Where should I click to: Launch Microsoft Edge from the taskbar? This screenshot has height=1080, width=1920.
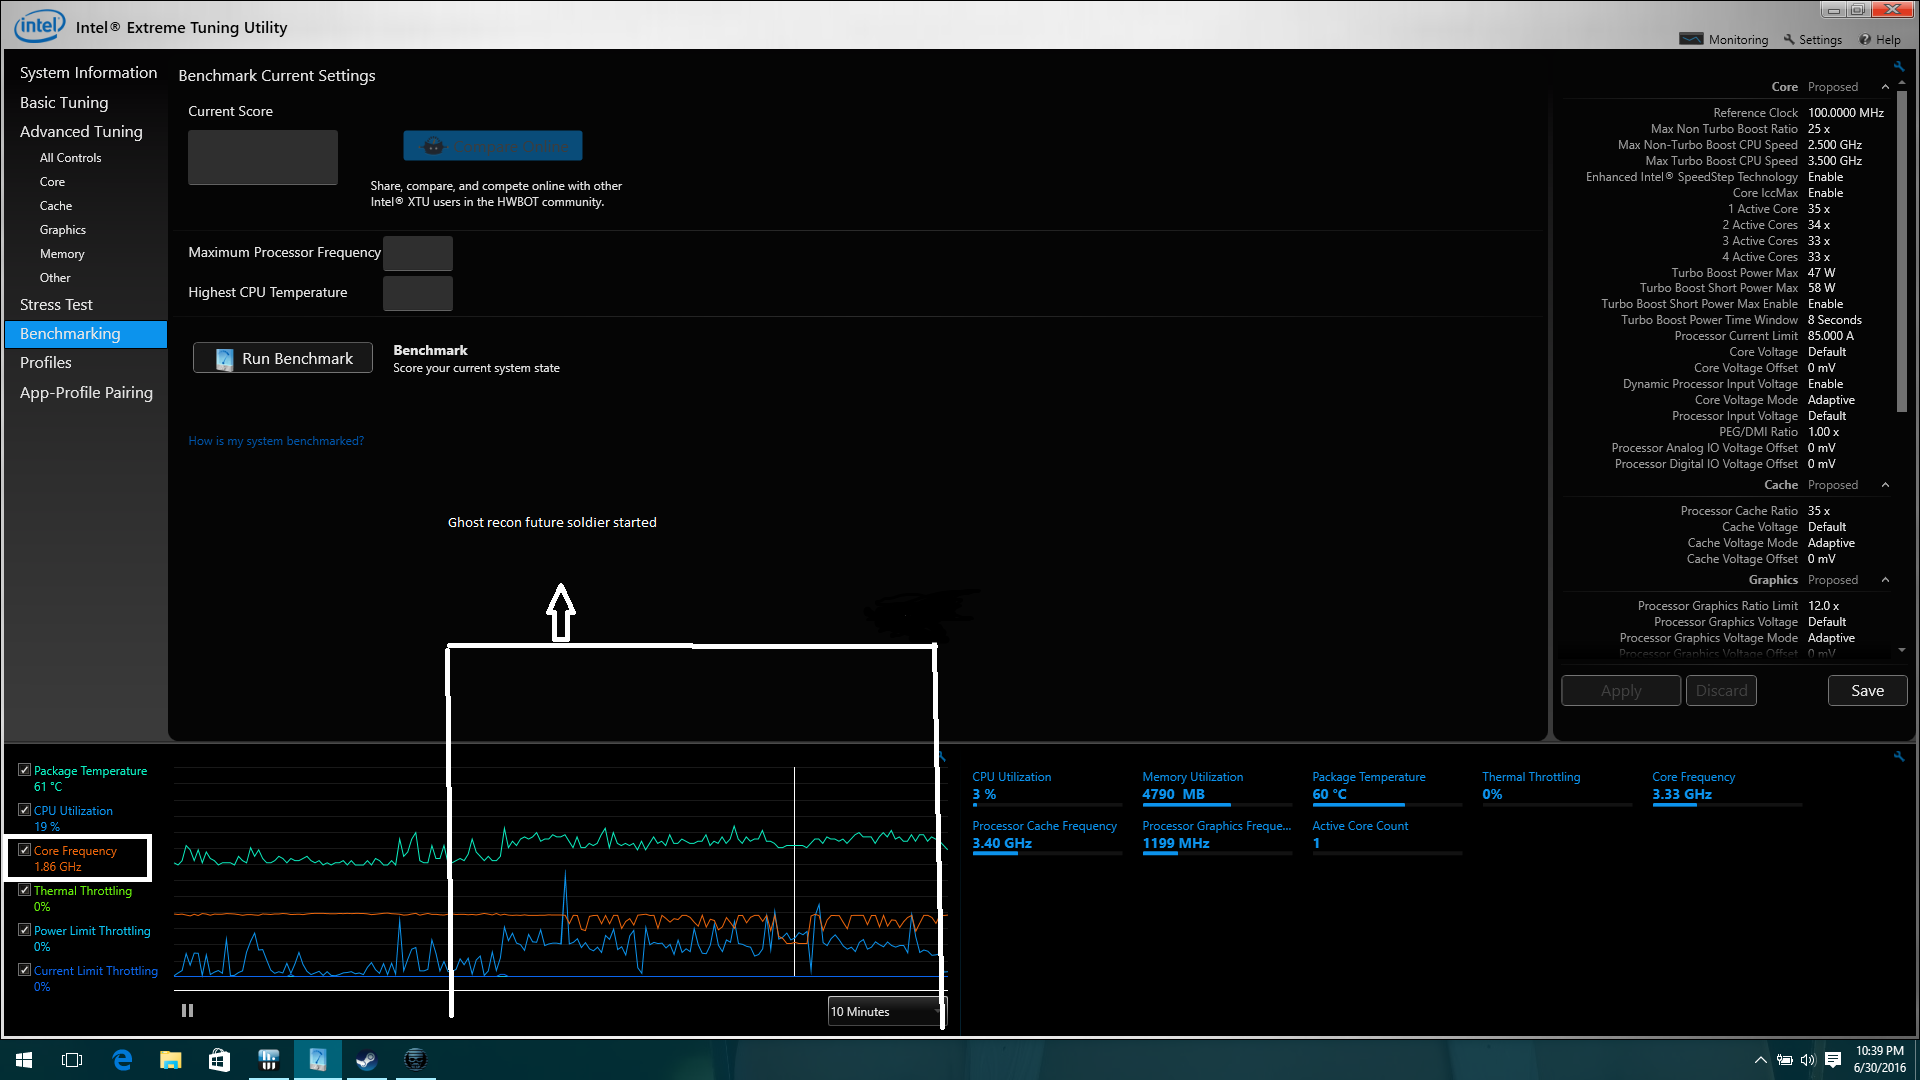[x=122, y=1060]
